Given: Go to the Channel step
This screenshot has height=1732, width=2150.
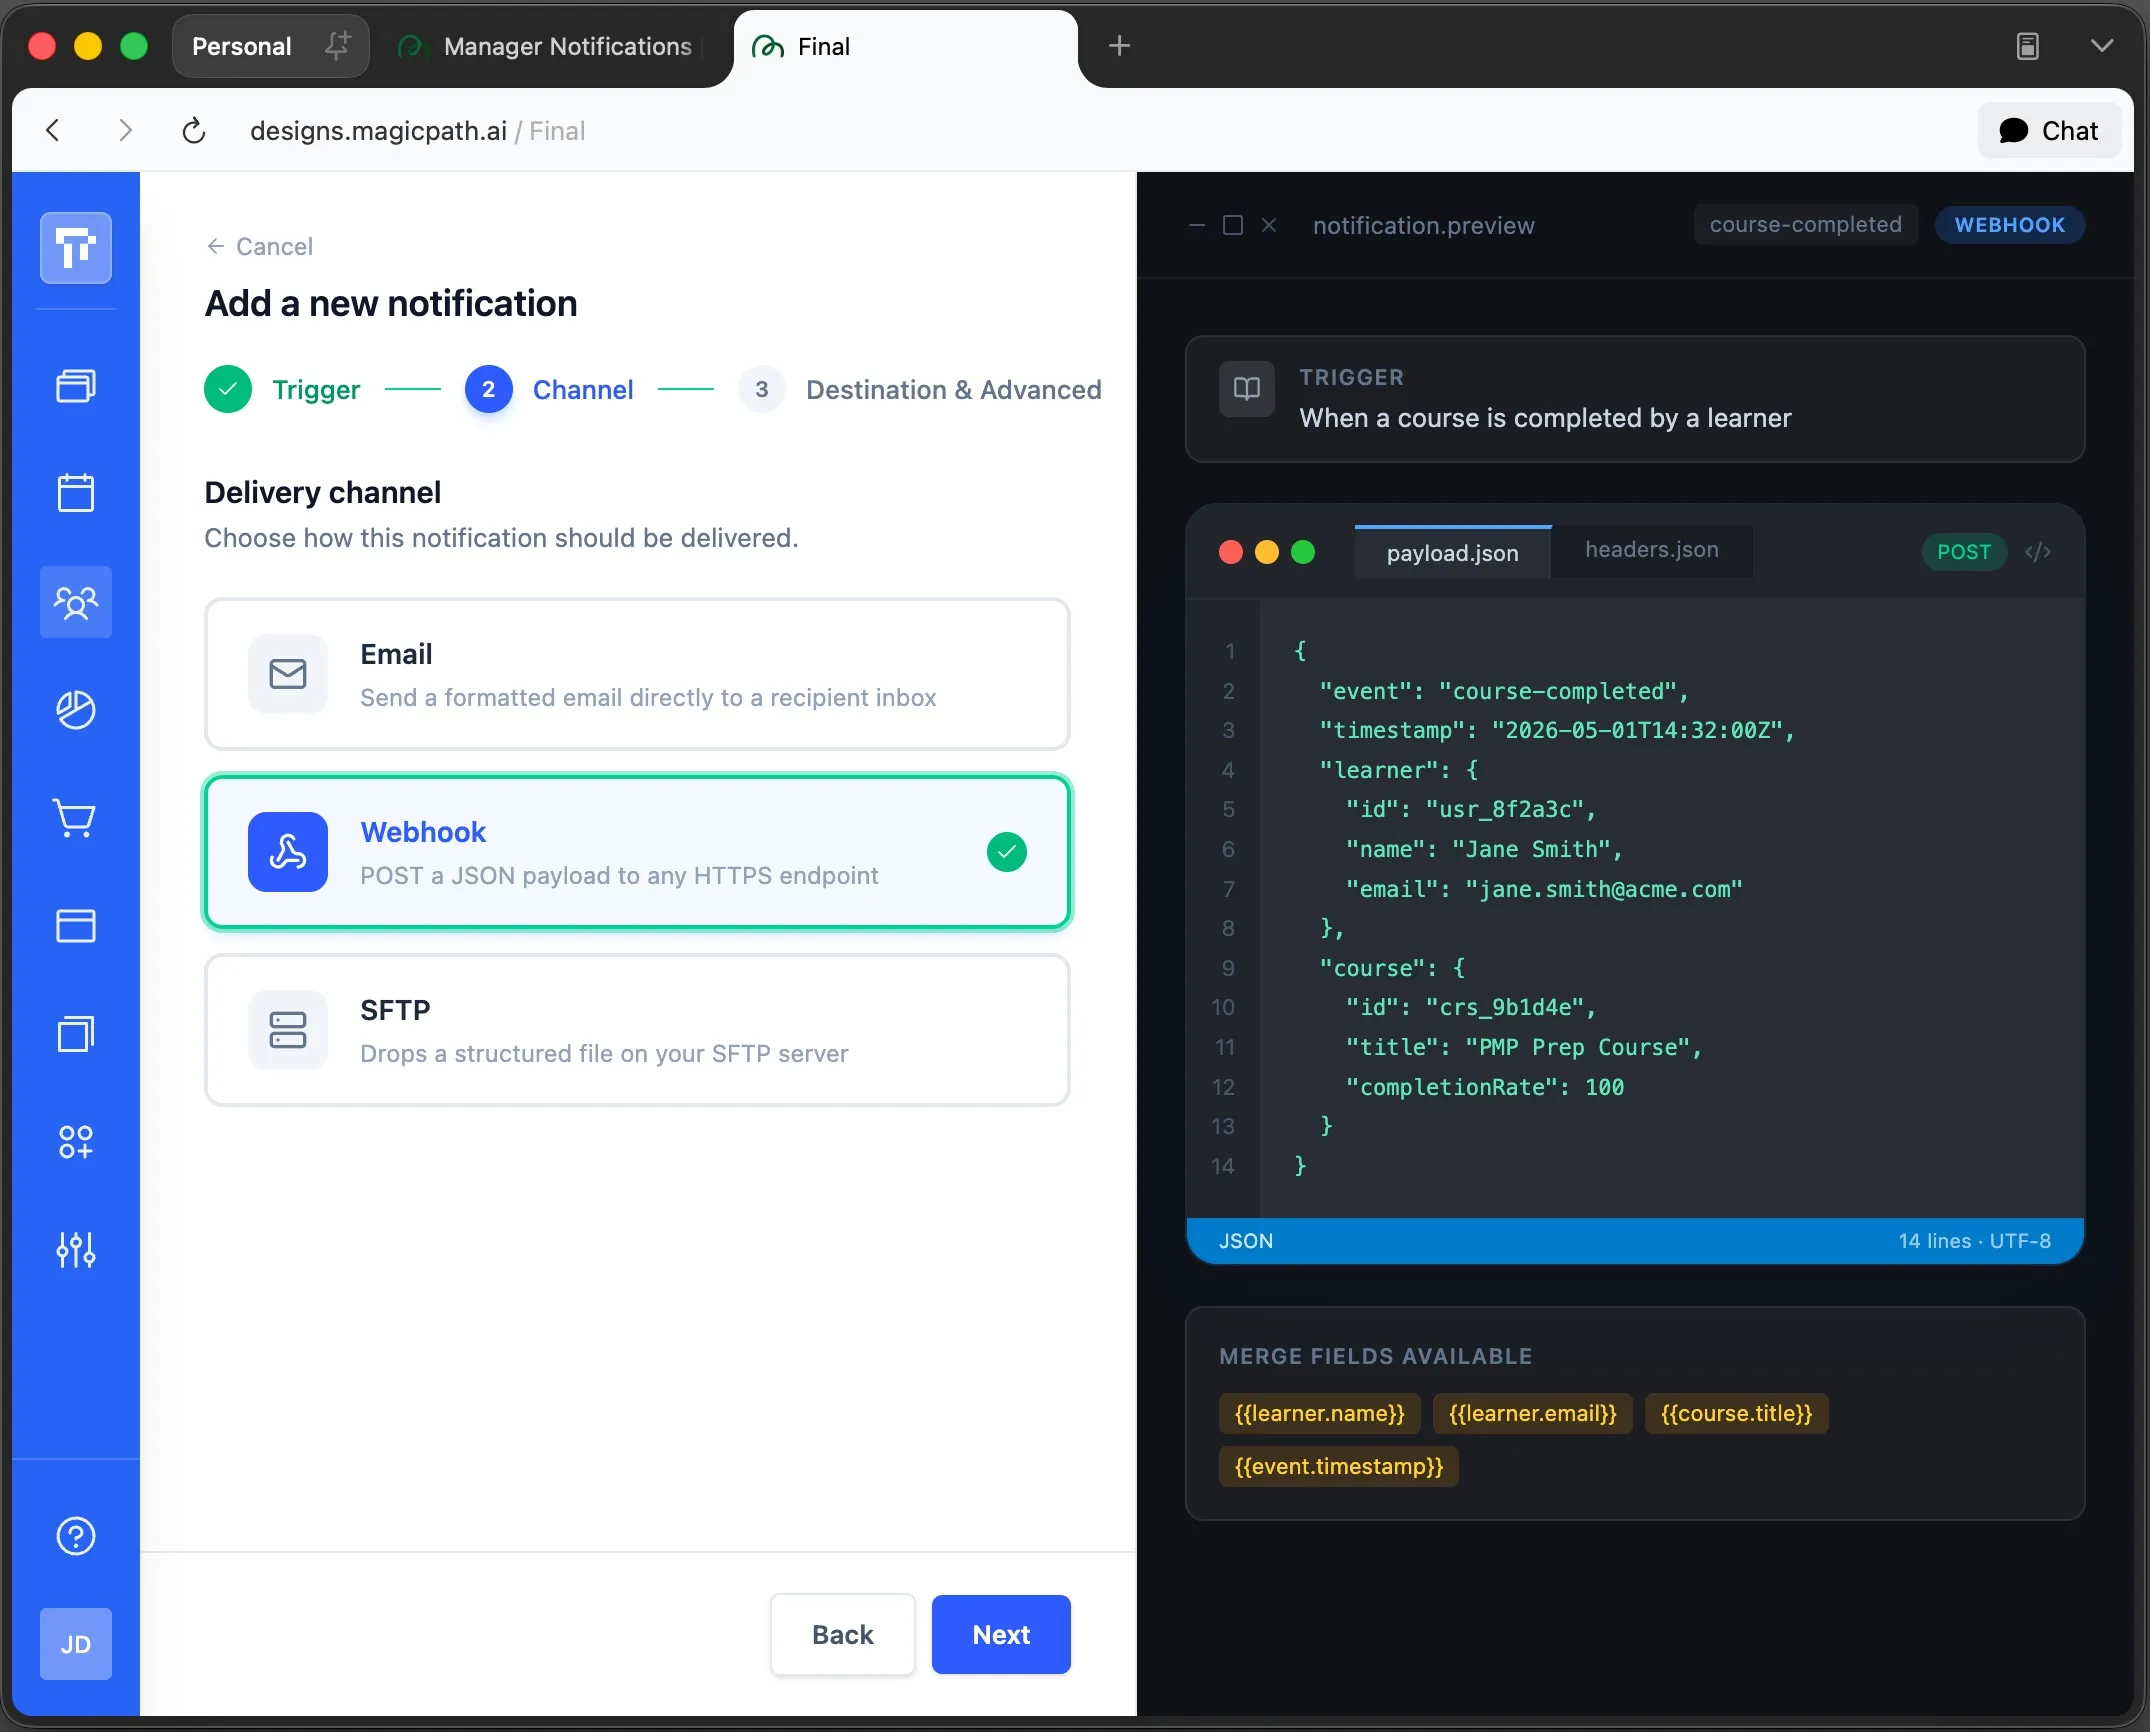Looking at the screenshot, I should click(x=549, y=390).
